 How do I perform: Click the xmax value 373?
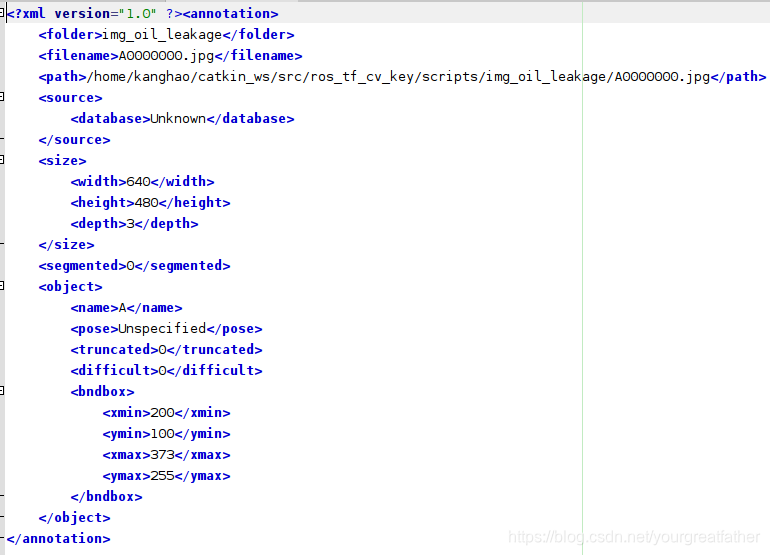[x=163, y=455]
